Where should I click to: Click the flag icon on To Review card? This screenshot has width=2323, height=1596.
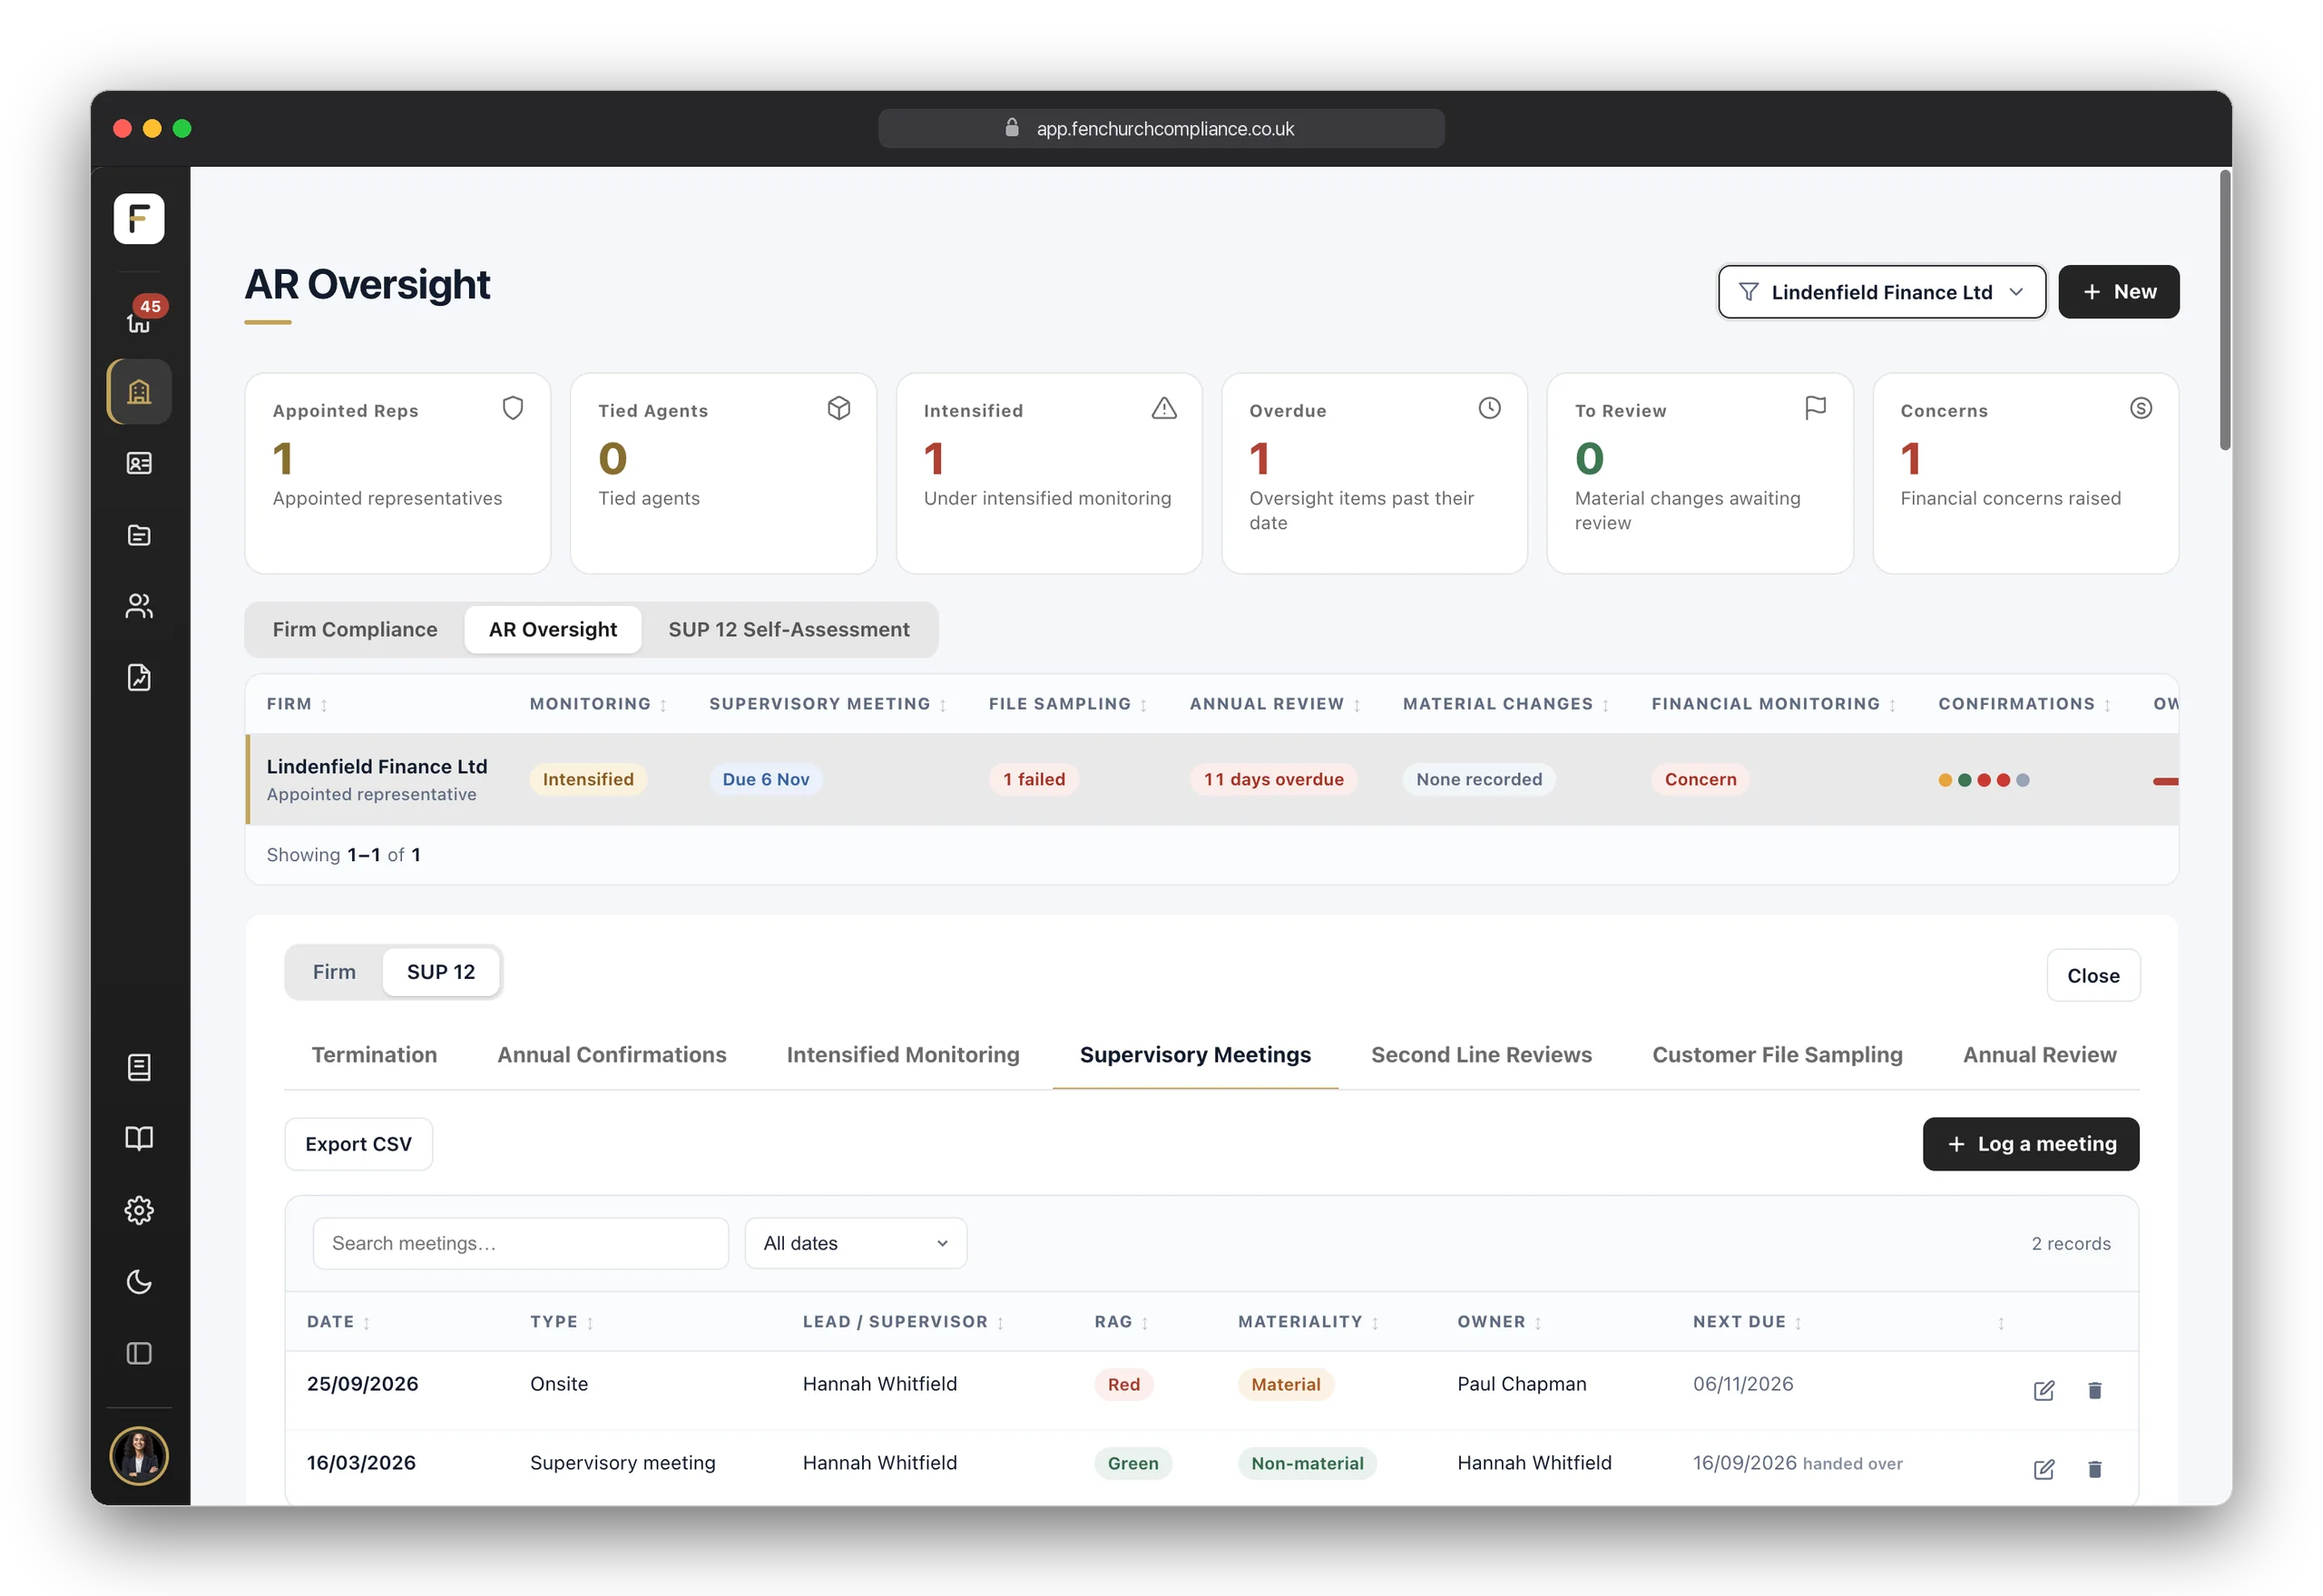tap(1815, 408)
